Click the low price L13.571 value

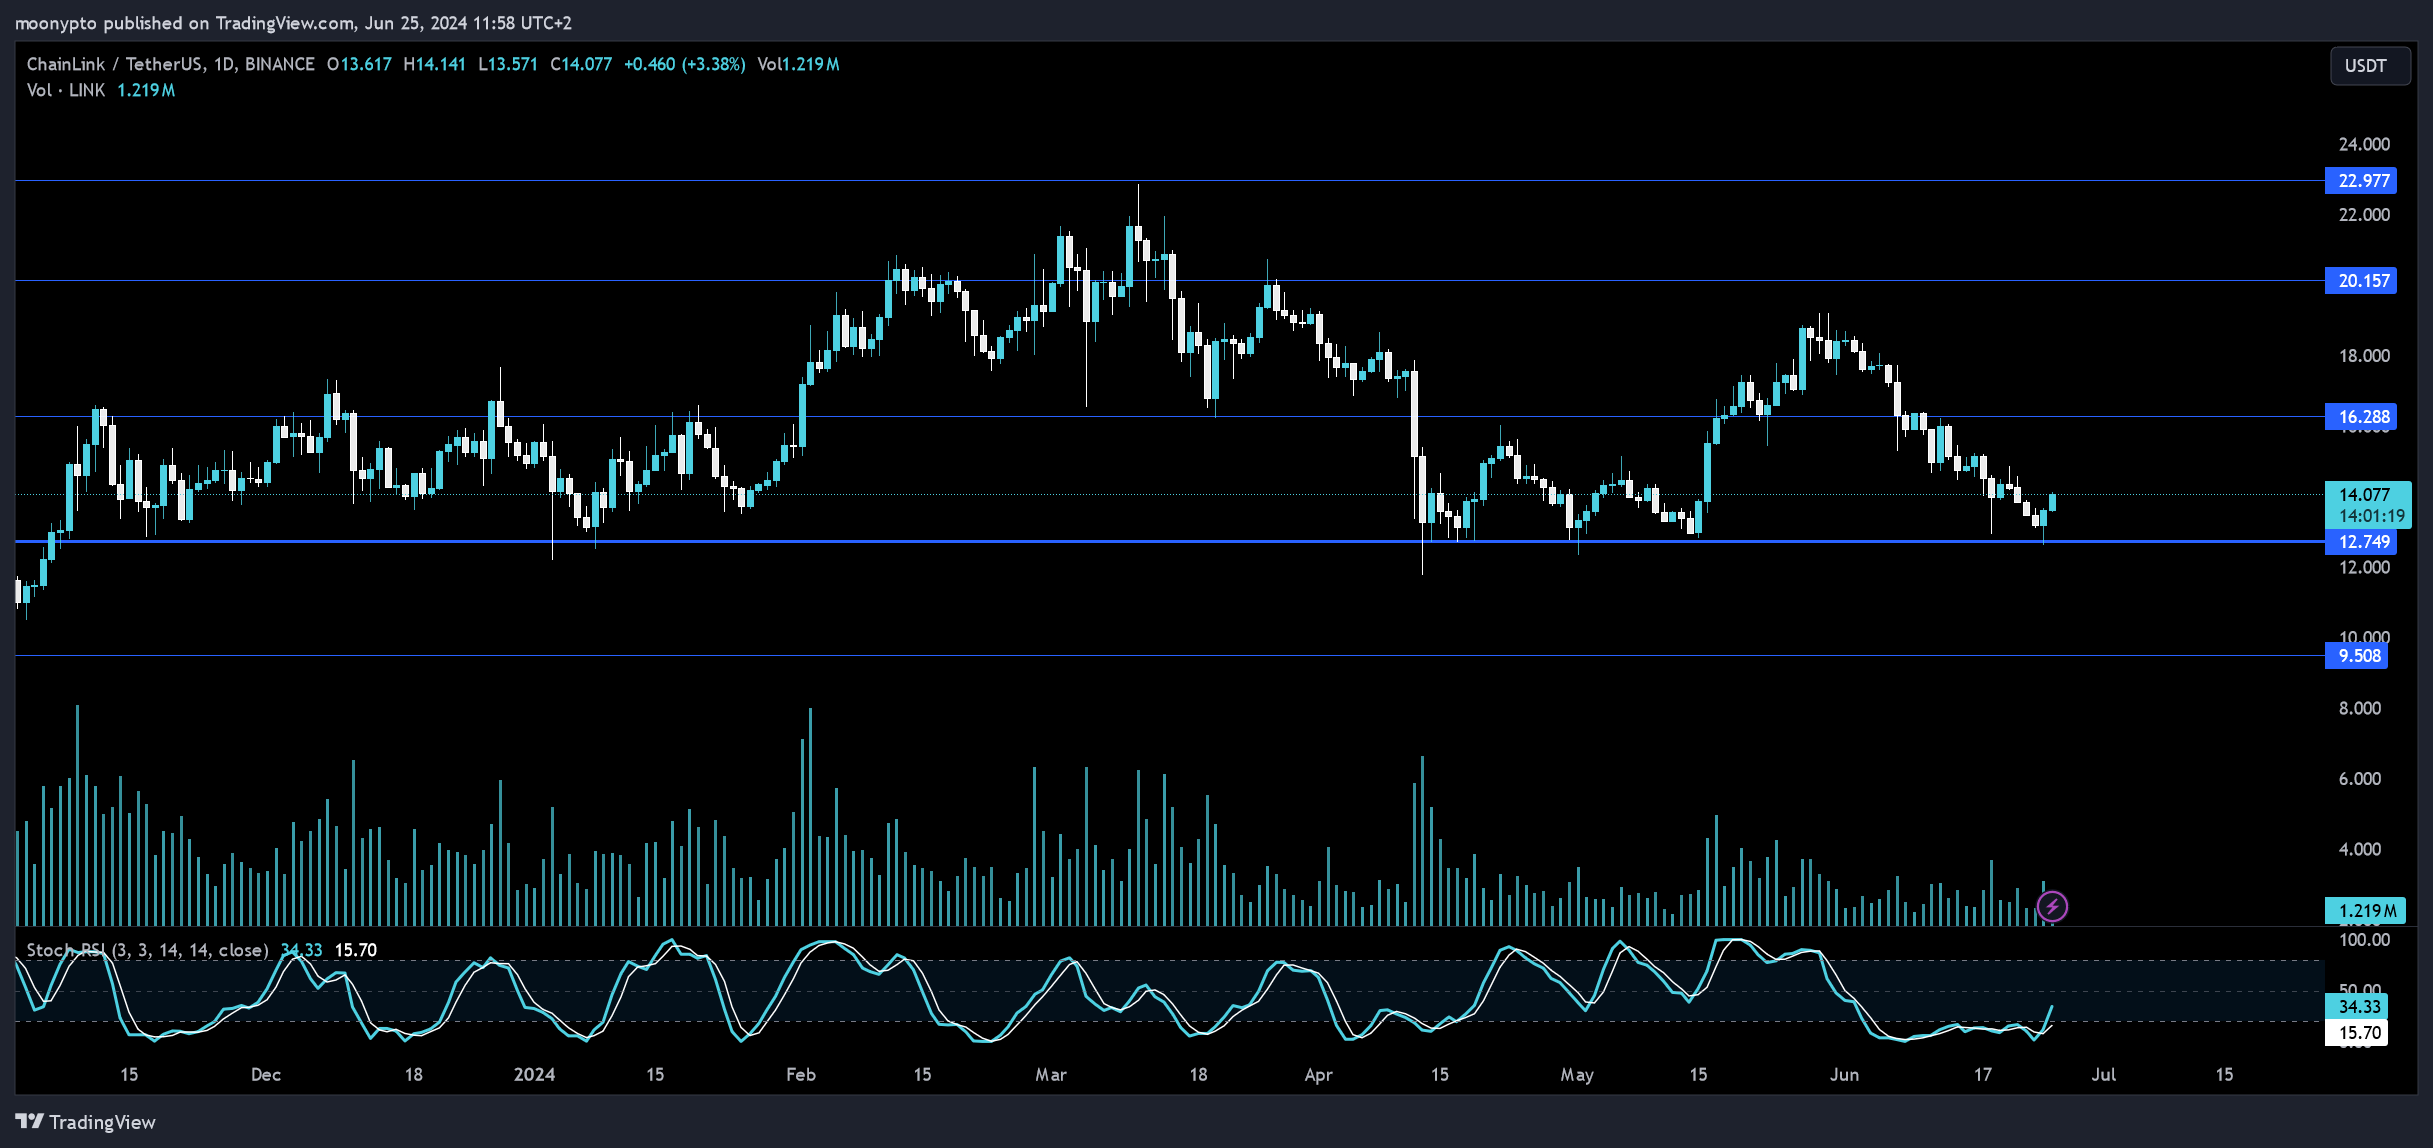(x=508, y=64)
